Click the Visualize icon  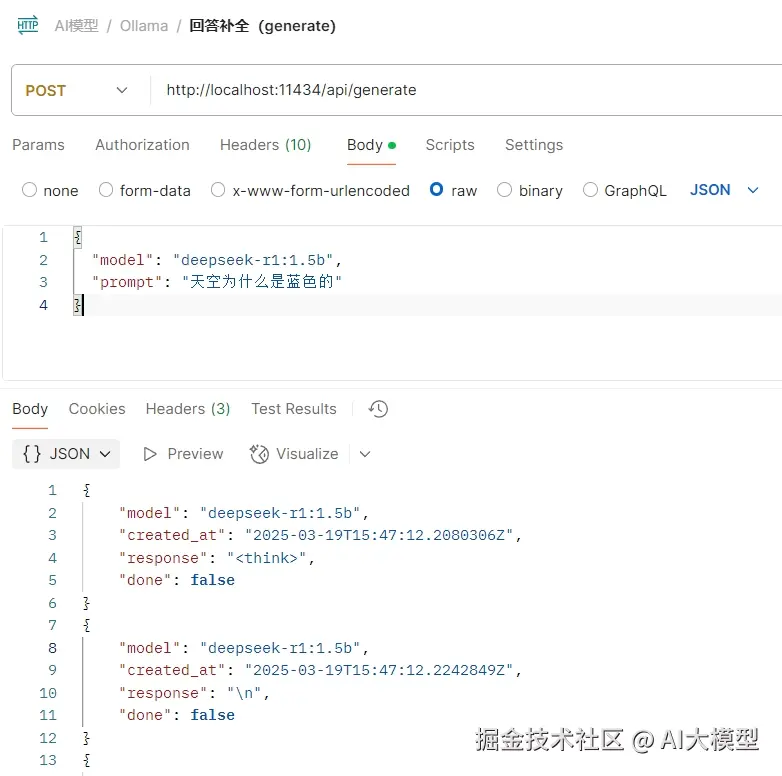259,454
